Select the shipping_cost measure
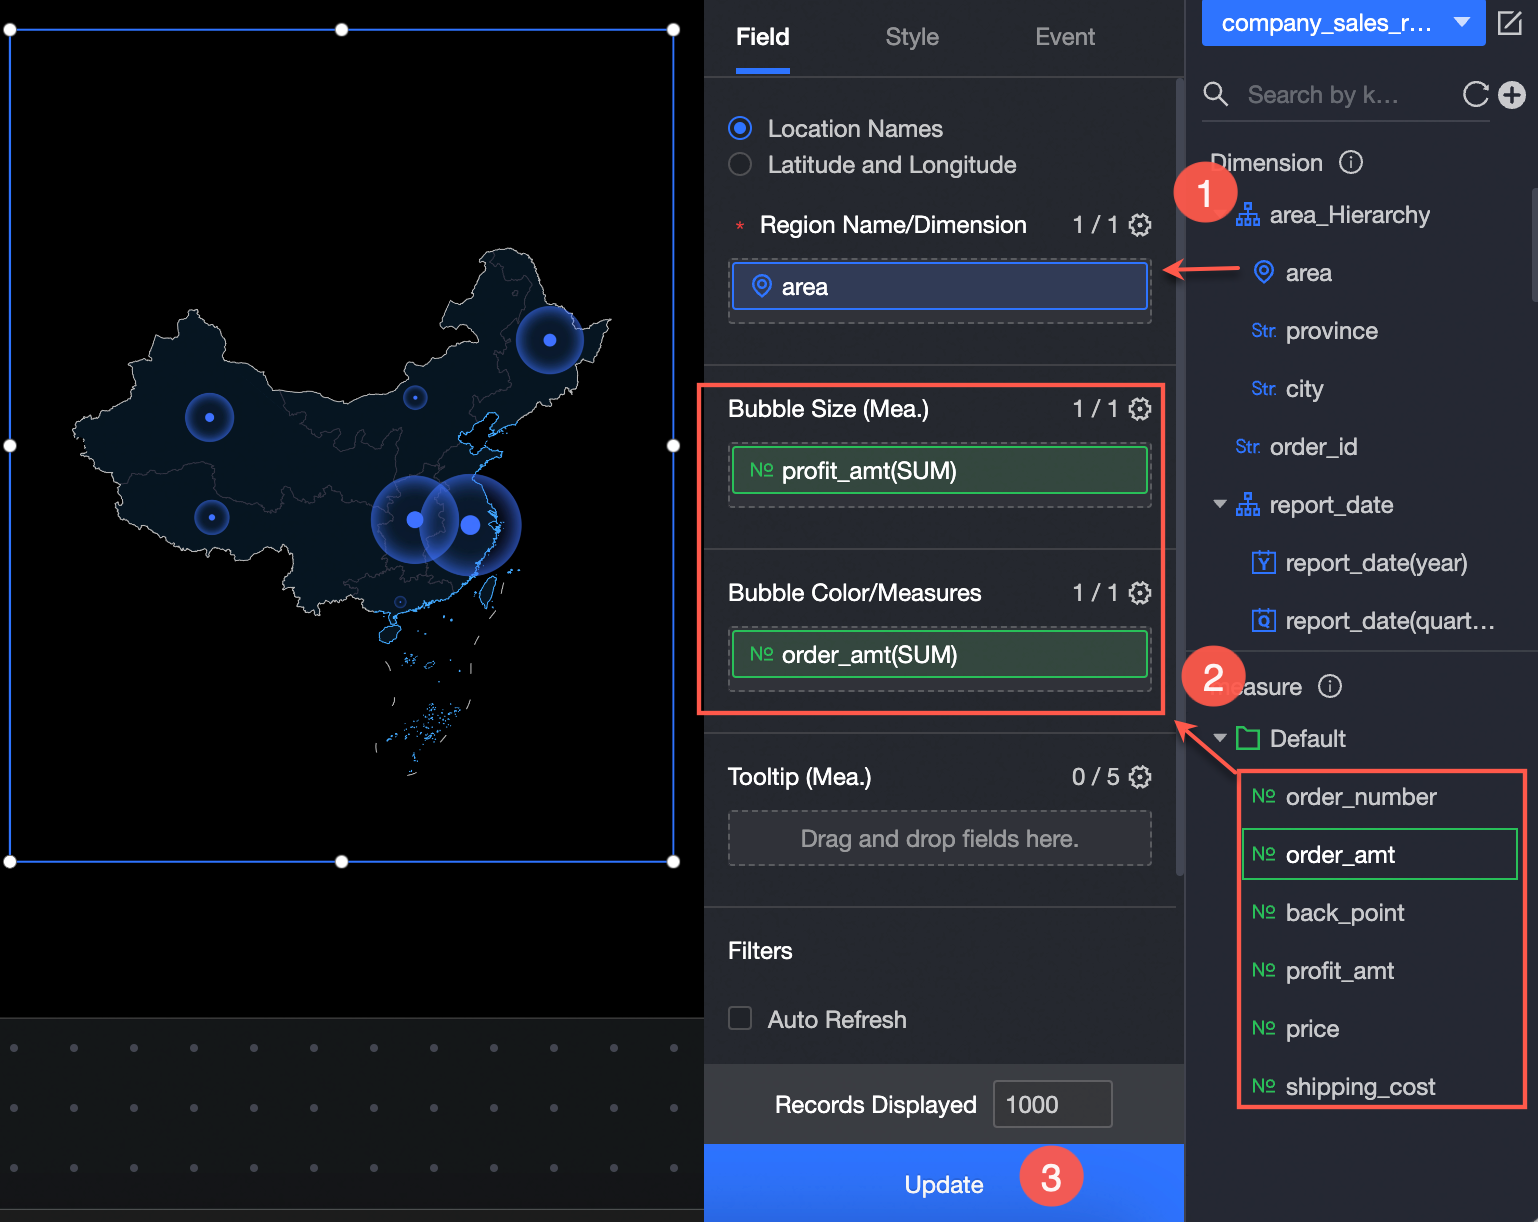 point(1360,1087)
